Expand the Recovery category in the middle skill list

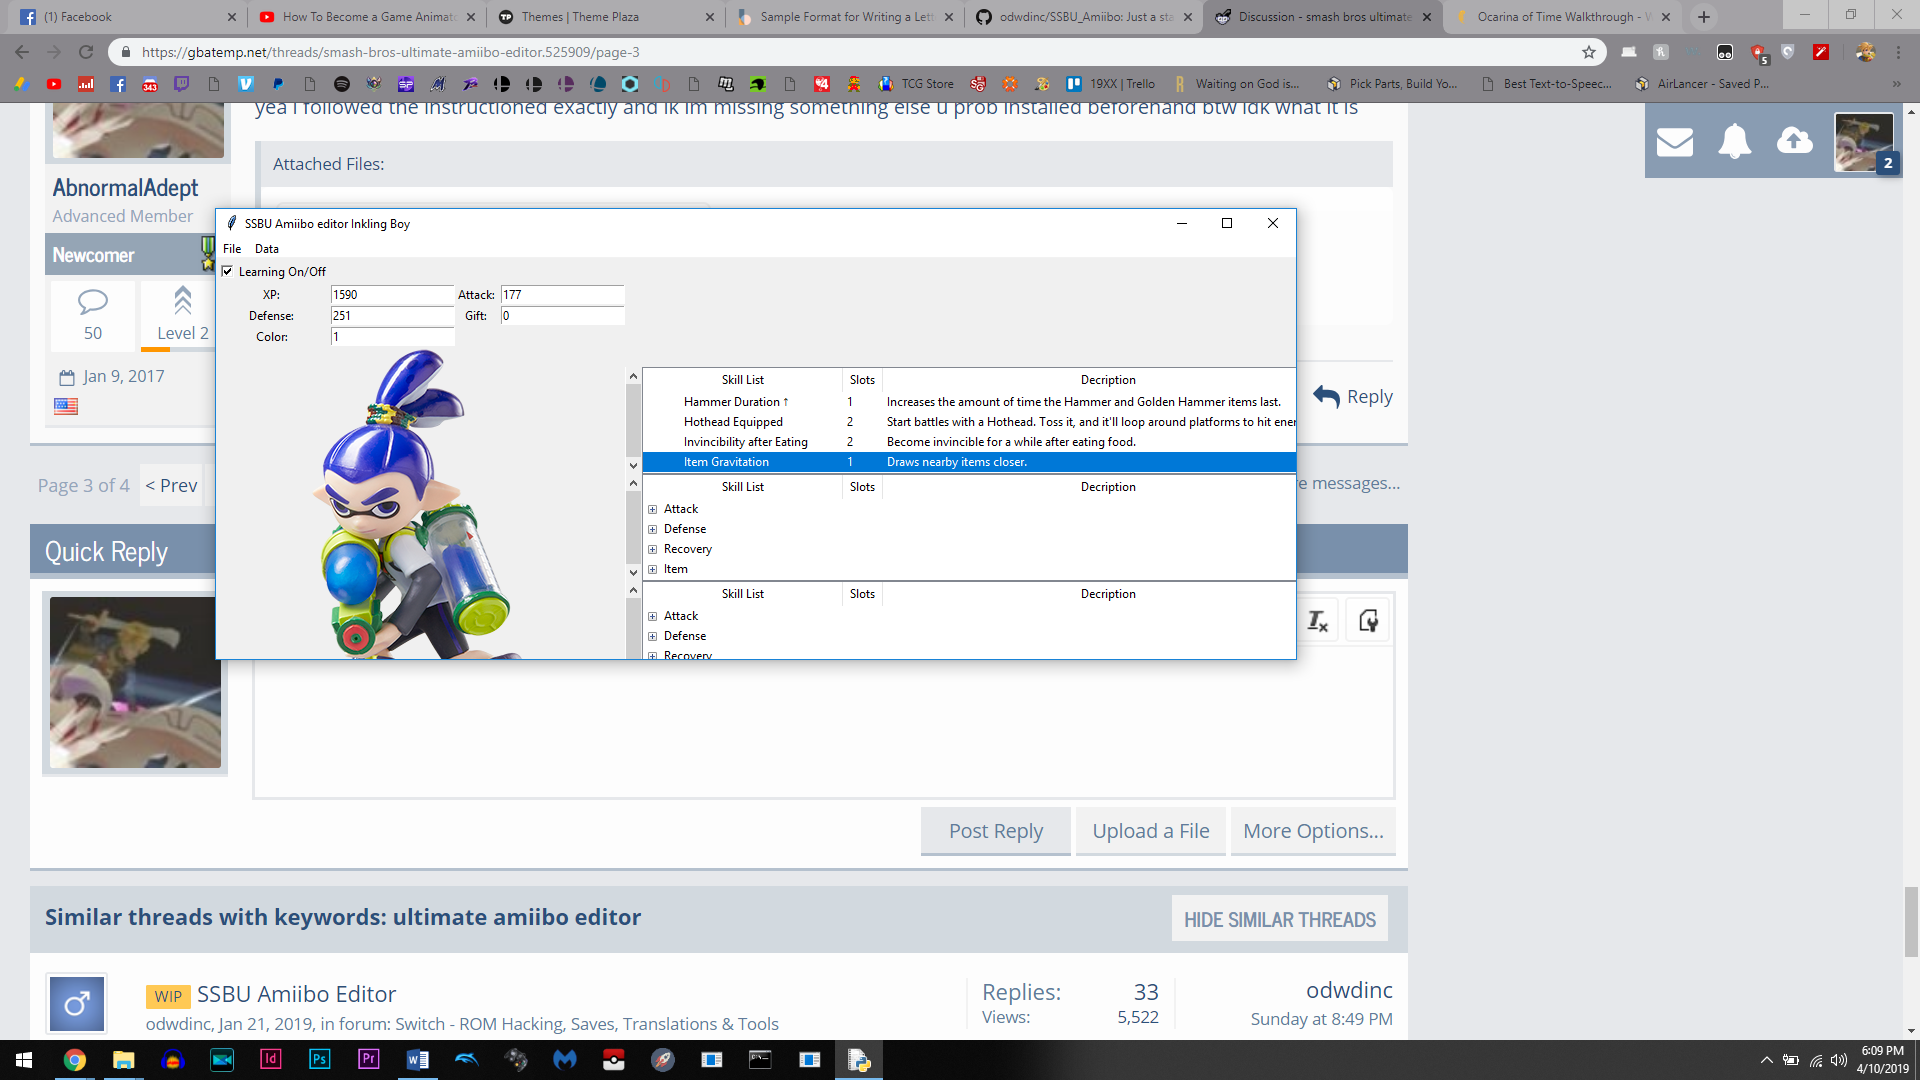[653, 549]
